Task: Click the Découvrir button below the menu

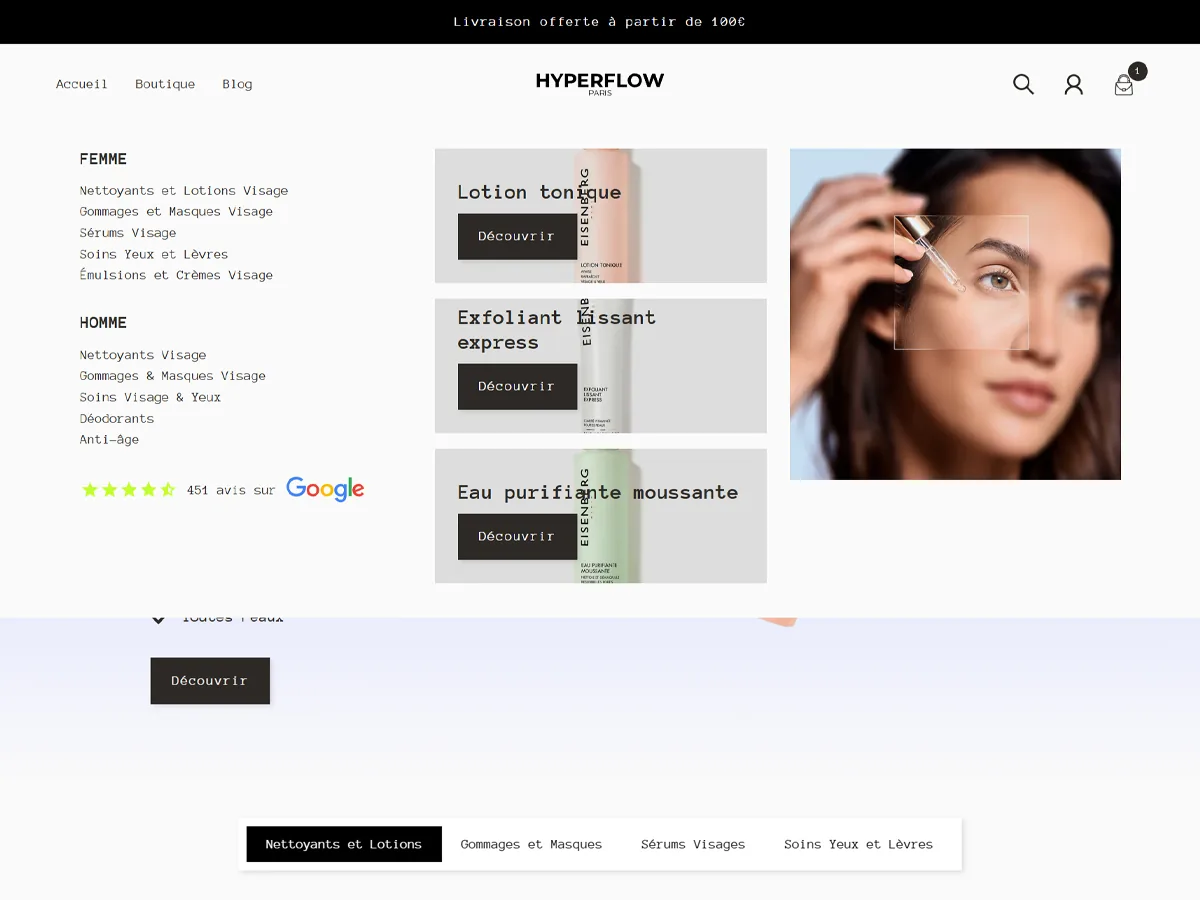Action: pyautogui.click(x=210, y=680)
